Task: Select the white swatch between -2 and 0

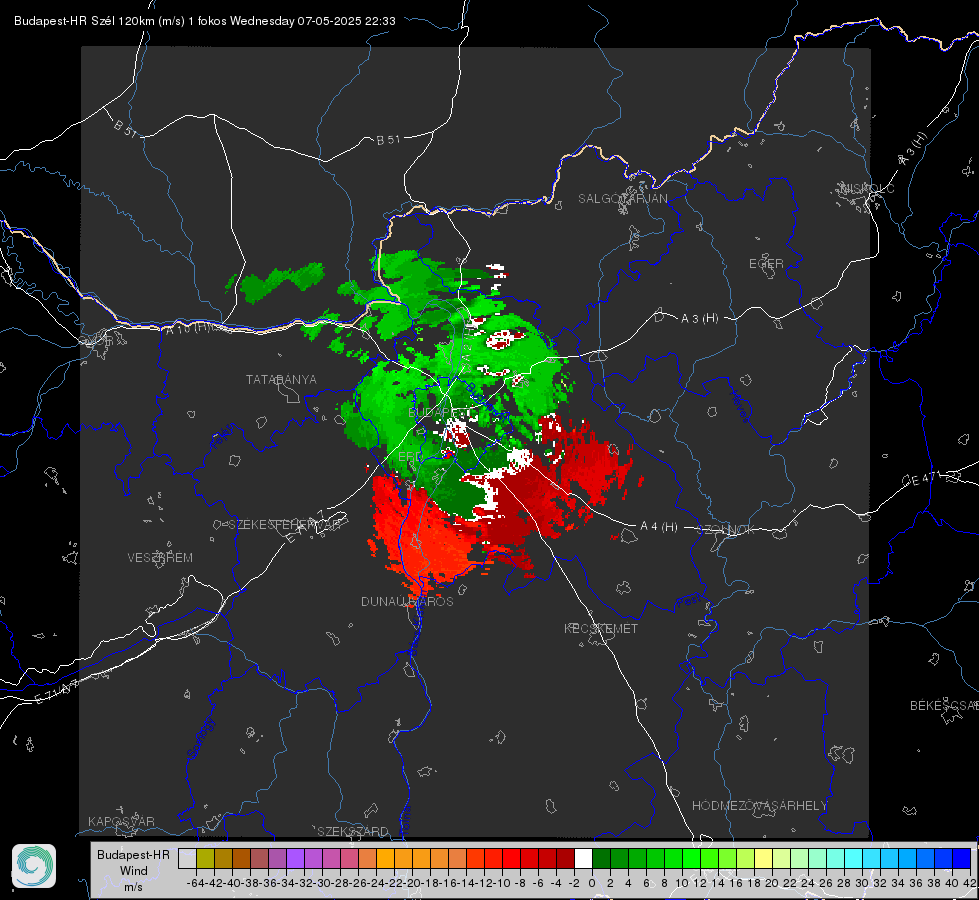Action: [x=583, y=858]
